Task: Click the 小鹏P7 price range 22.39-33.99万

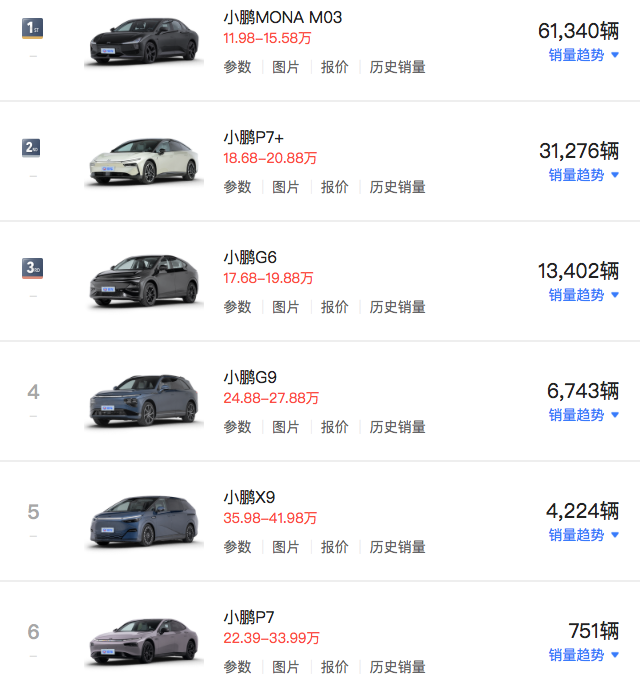Action: 271,638
